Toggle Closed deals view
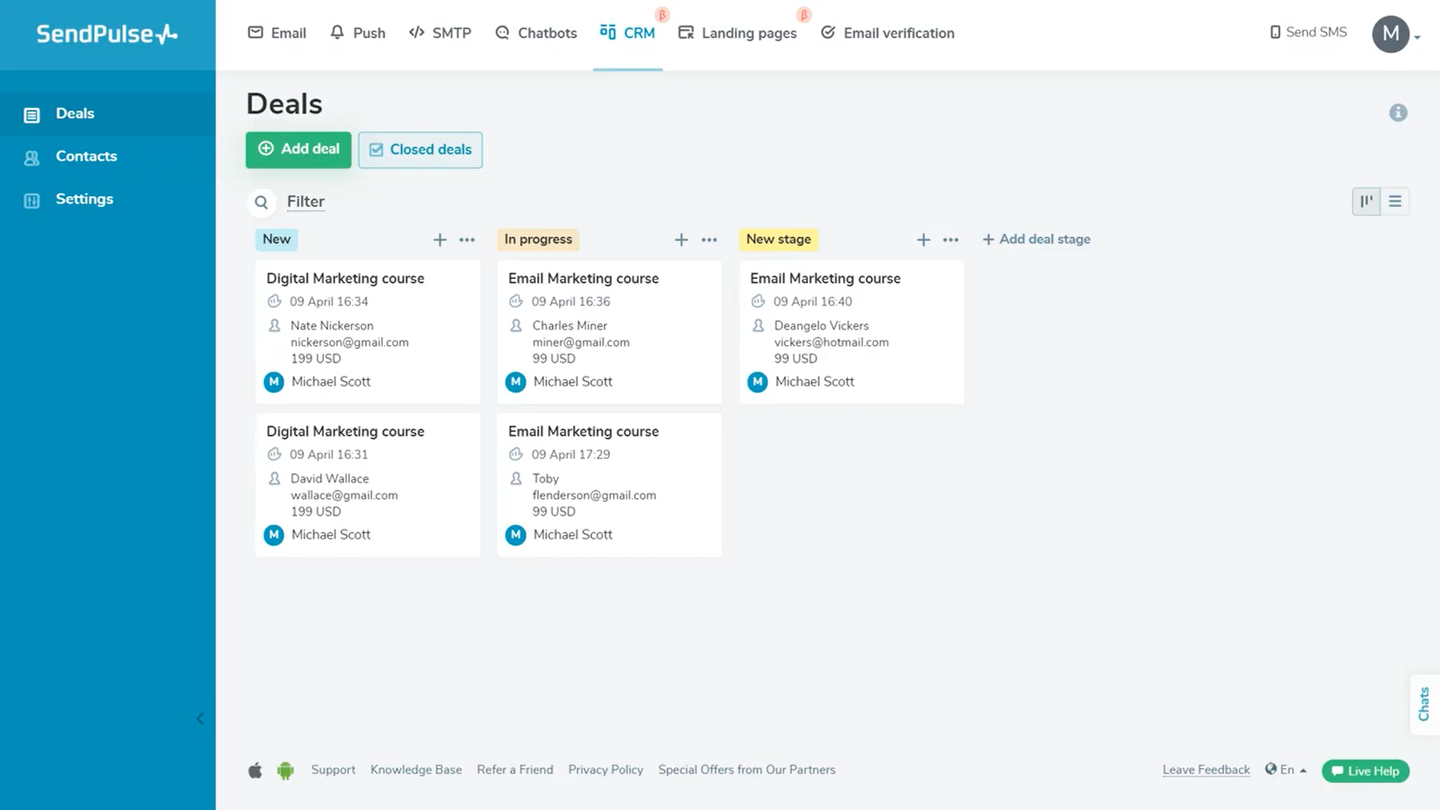The height and width of the screenshot is (810, 1440). (x=420, y=150)
